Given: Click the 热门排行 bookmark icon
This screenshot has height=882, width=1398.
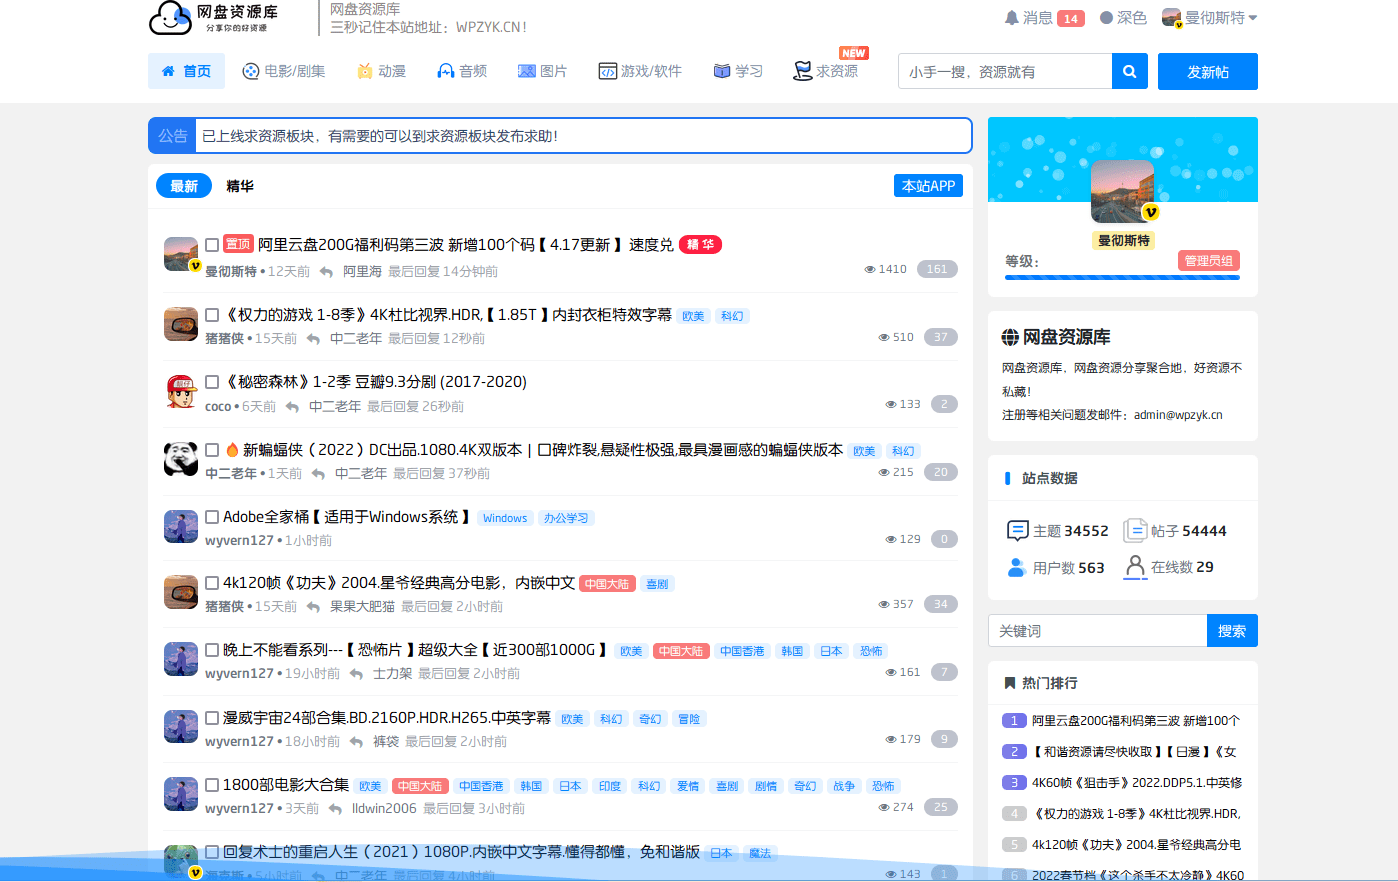Looking at the screenshot, I should [x=1010, y=683].
